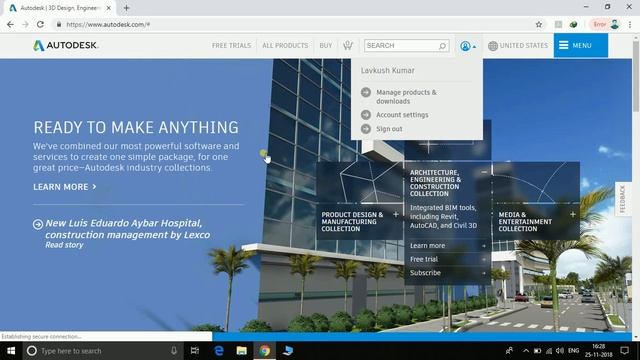Show hidden system tray icons
Image resolution: width=640 pixels, height=360 pixels.
pos(526,351)
